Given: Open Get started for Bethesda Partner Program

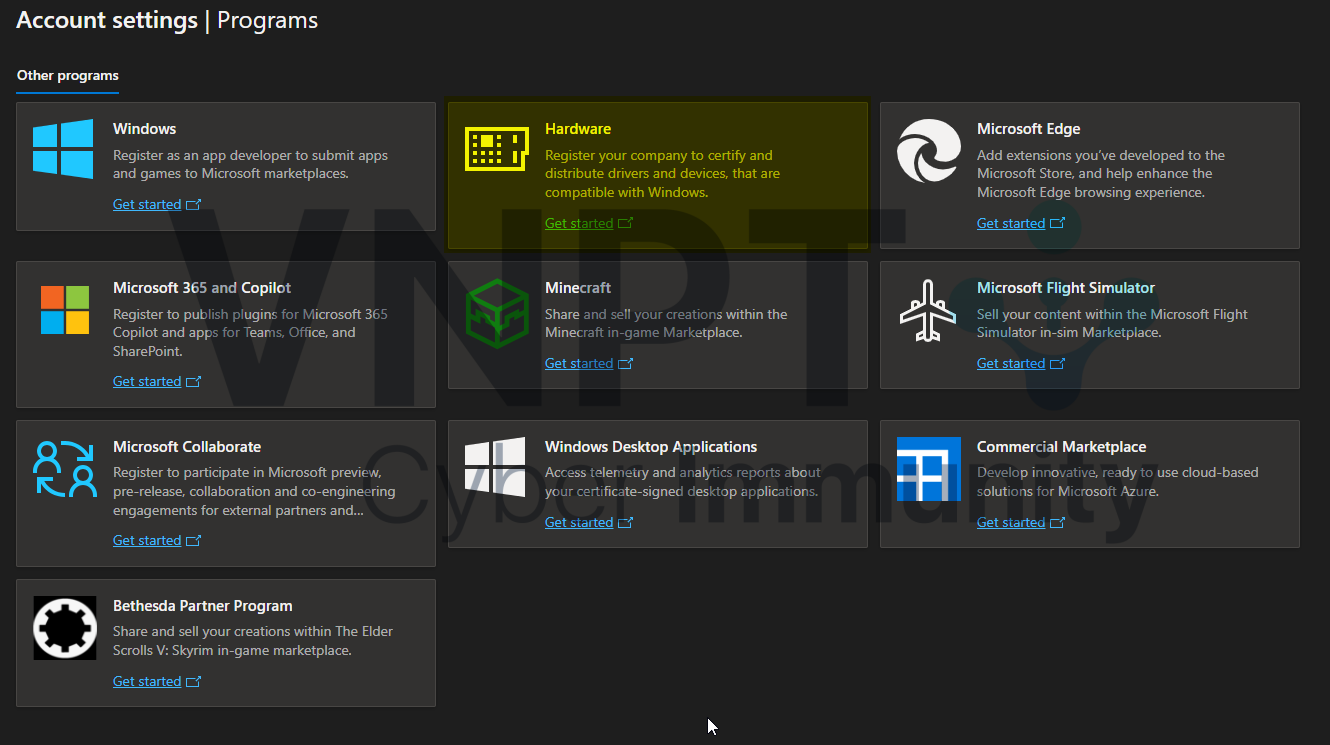Looking at the screenshot, I should pyautogui.click(x=147, y=682).
